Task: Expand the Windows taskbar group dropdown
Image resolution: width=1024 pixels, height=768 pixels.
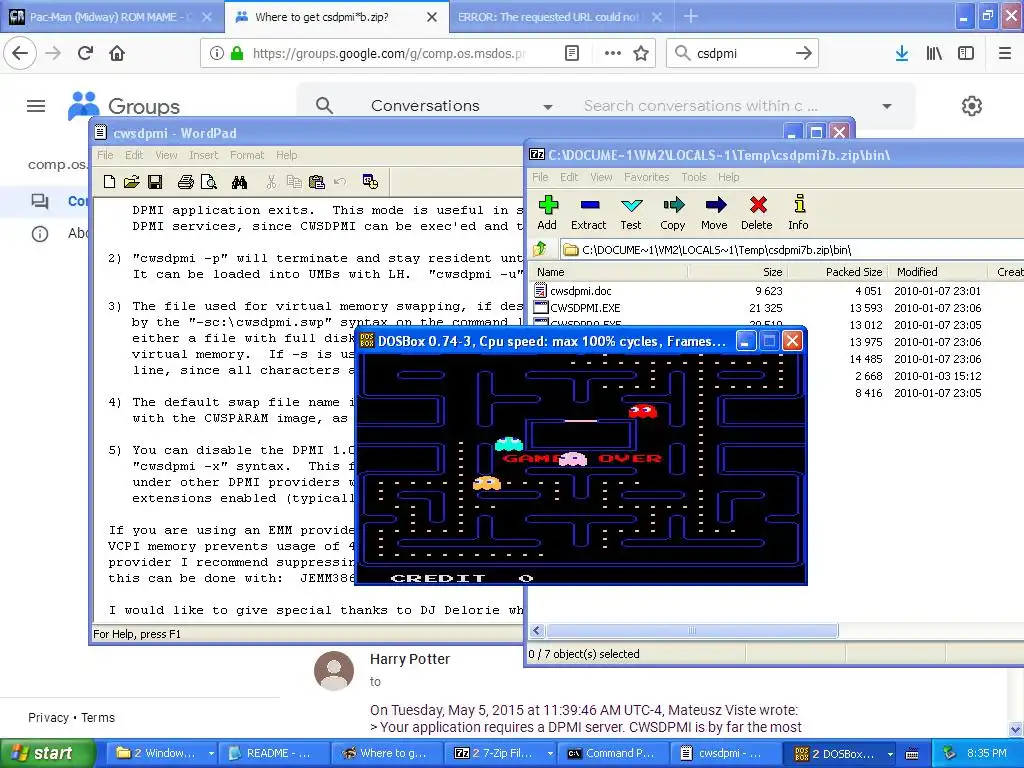Action: tap(211, 754)
